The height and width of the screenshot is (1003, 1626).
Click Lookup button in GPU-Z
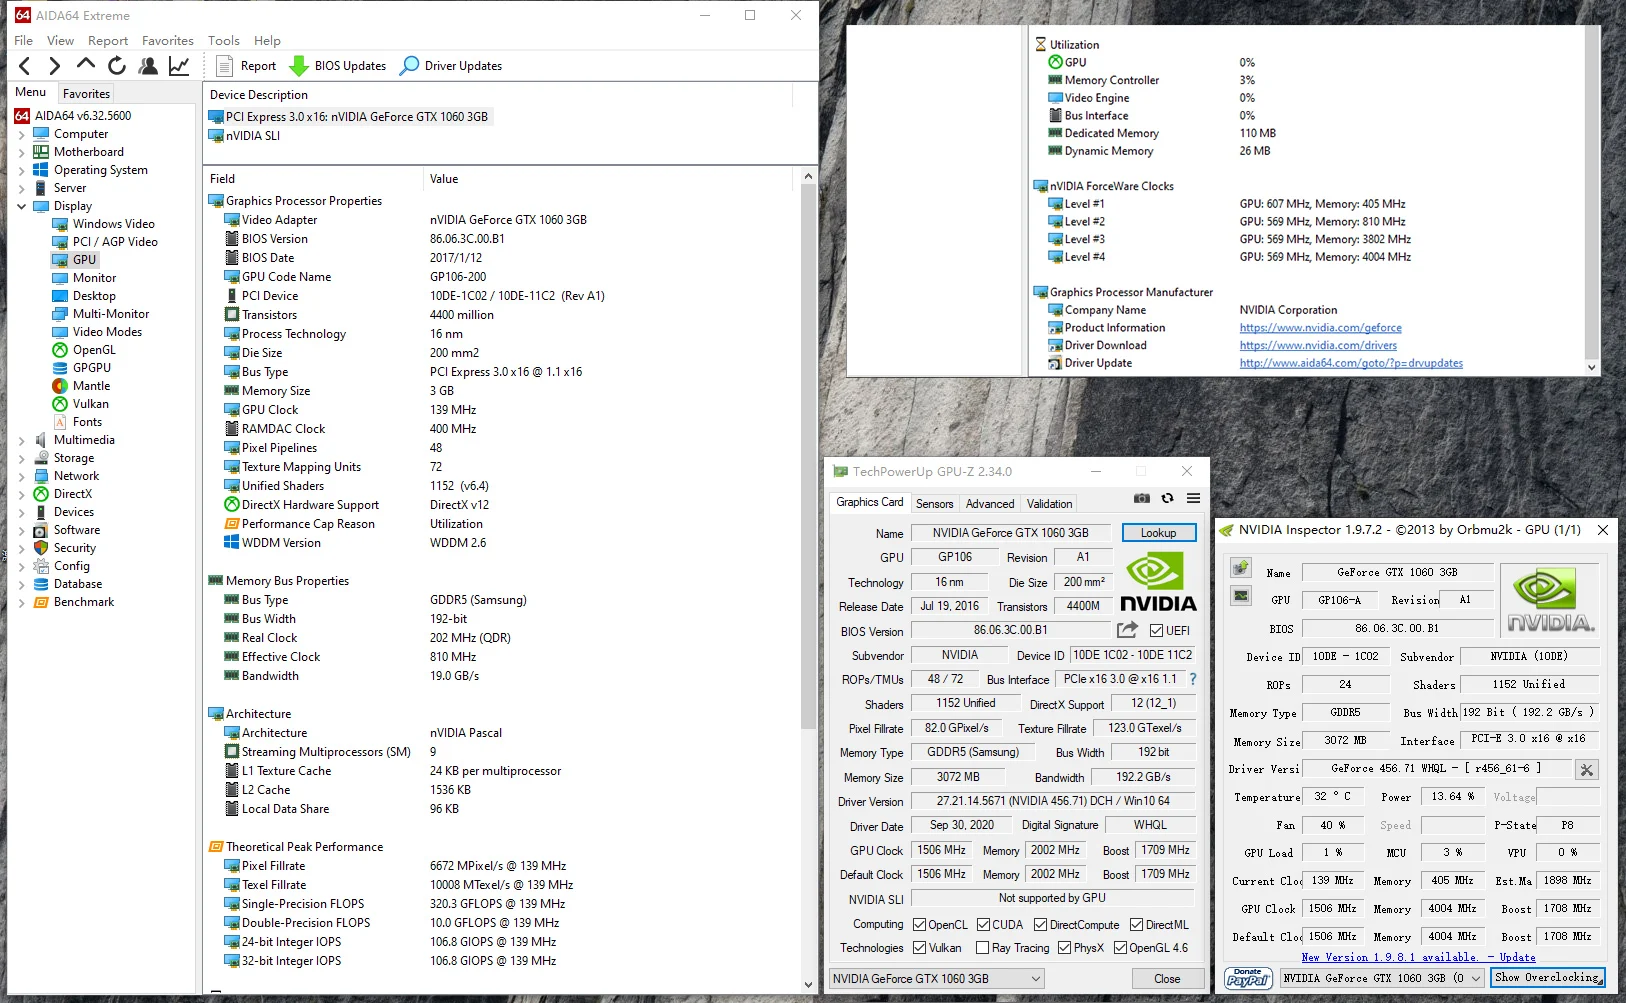pyautogui.click(x=1158, y=533)
